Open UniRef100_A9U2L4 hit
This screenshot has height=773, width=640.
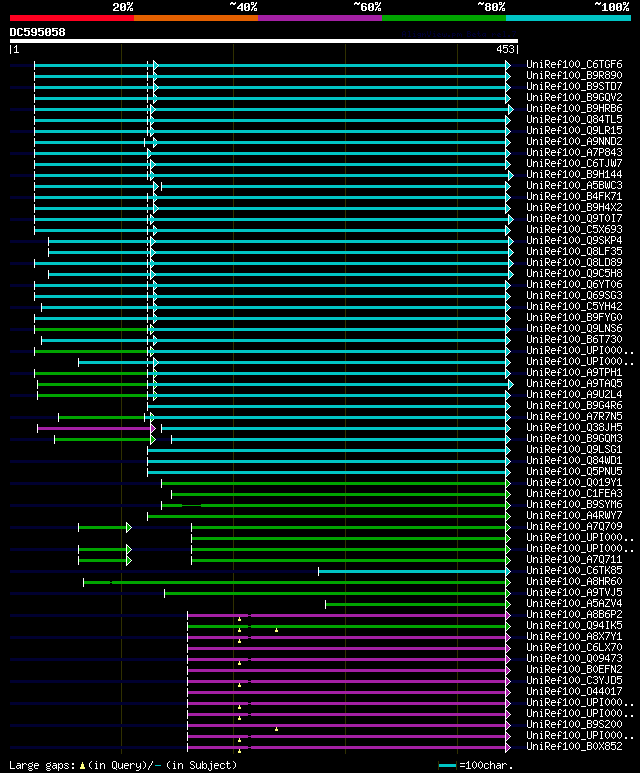point(574,394)
